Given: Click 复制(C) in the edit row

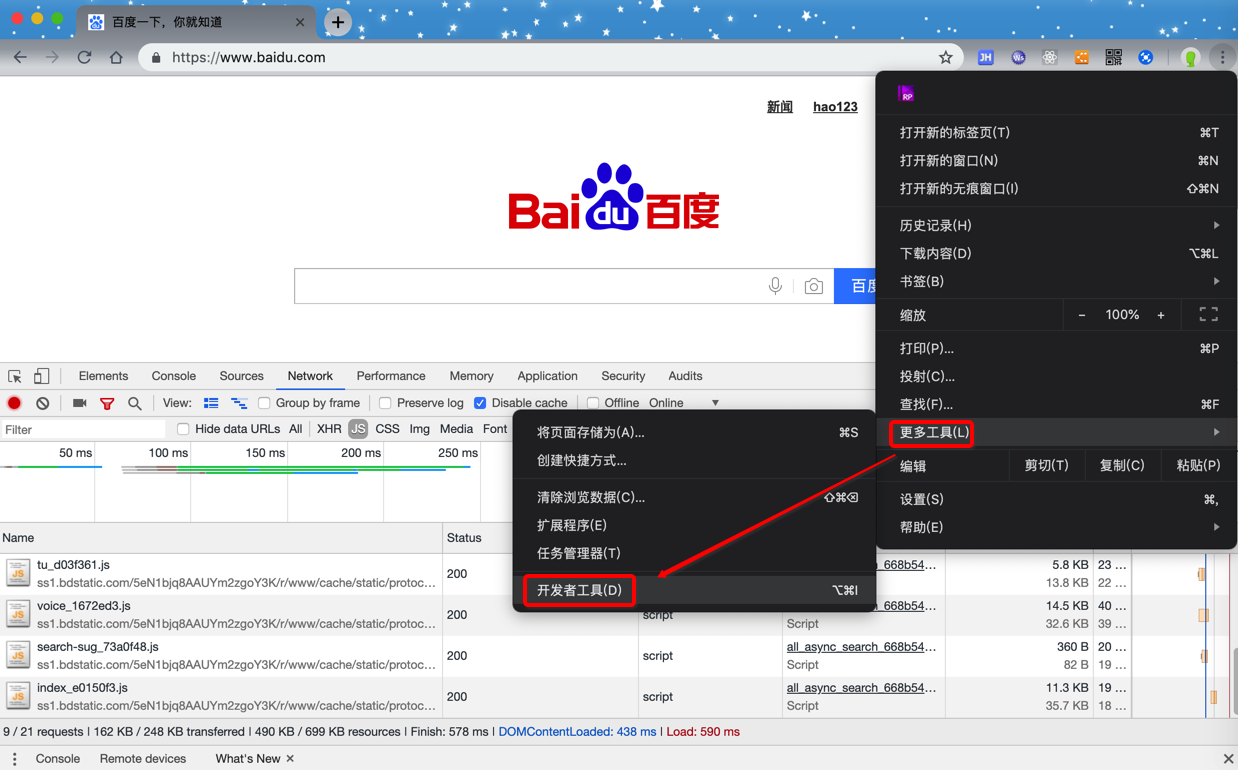Looking at the screenshot, I should click(x=1122, y=465).
